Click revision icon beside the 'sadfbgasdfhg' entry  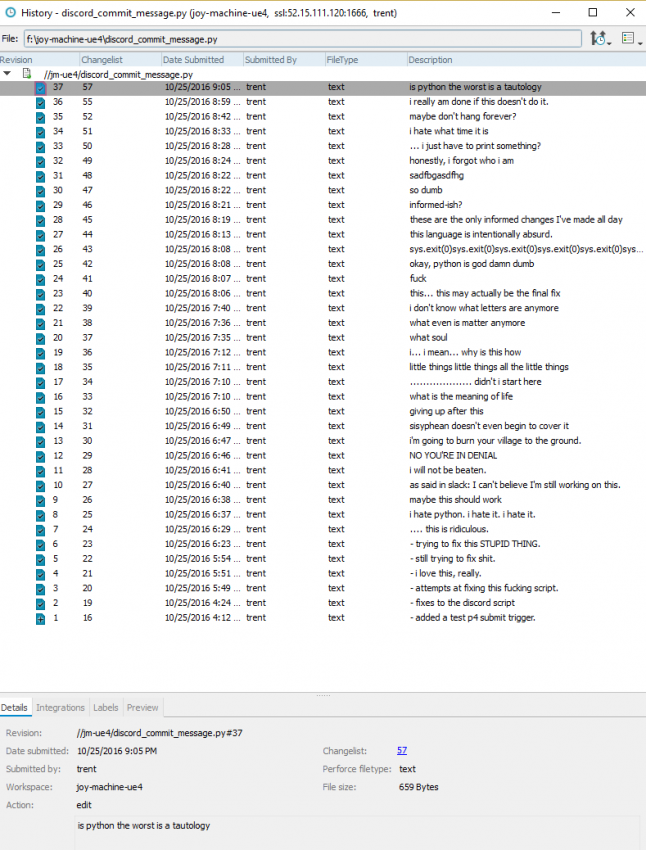tap(40, 176)
